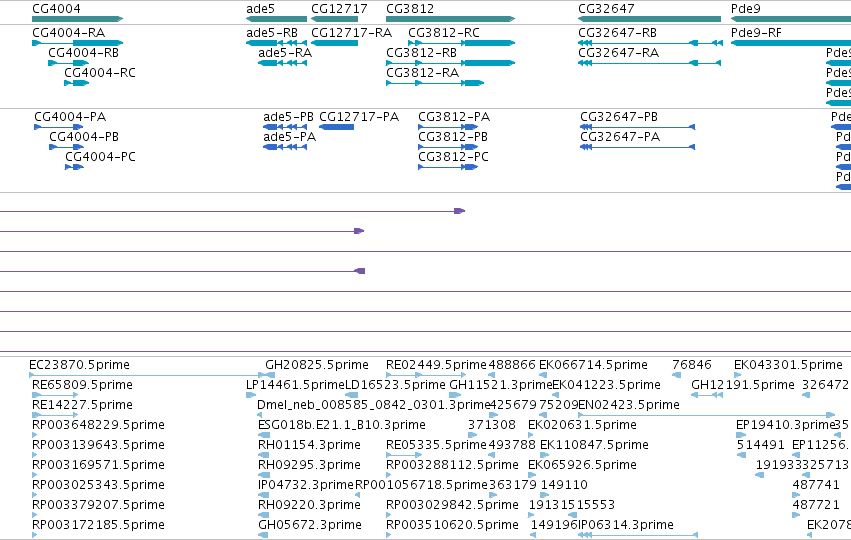This screenshot has height=540, width=851.
Task: Select transcript CG32647-RB
Action: (x=618, y=33)
